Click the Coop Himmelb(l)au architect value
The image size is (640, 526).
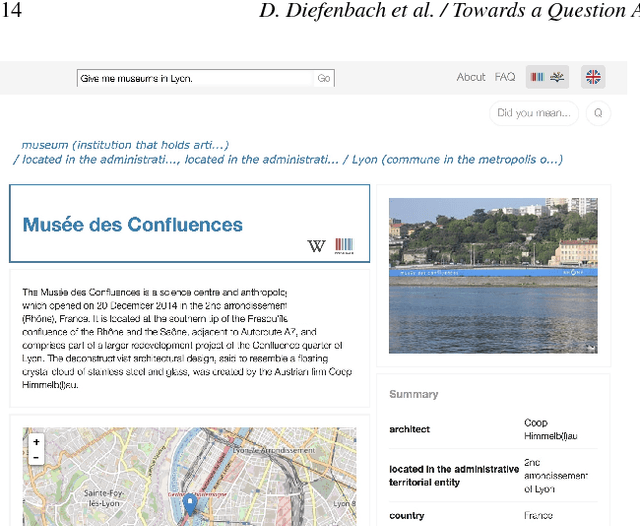[551, 429]
